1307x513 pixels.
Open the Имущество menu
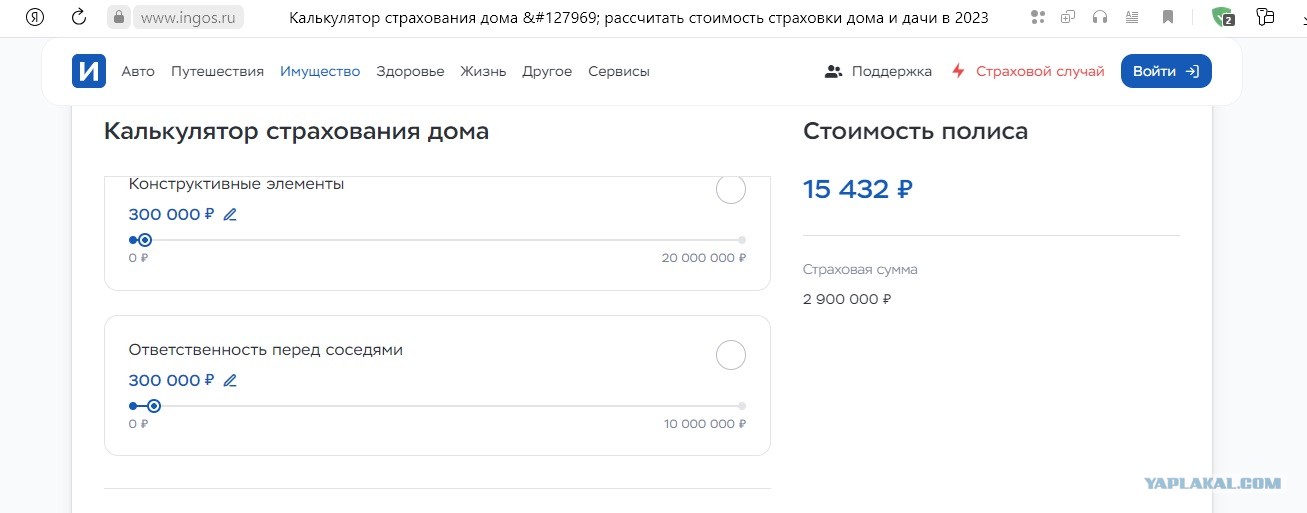[320, 71]
